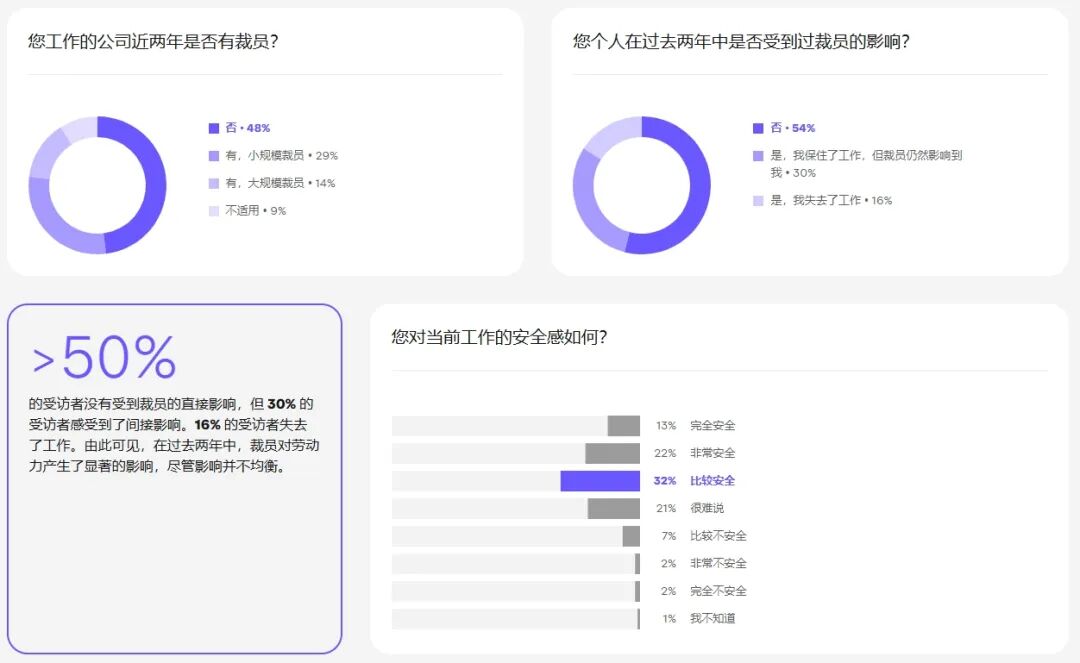Click the swatch beside 有，小规模裁员 29%
This screenshot has width=1080, height=663.
[214, 156]
